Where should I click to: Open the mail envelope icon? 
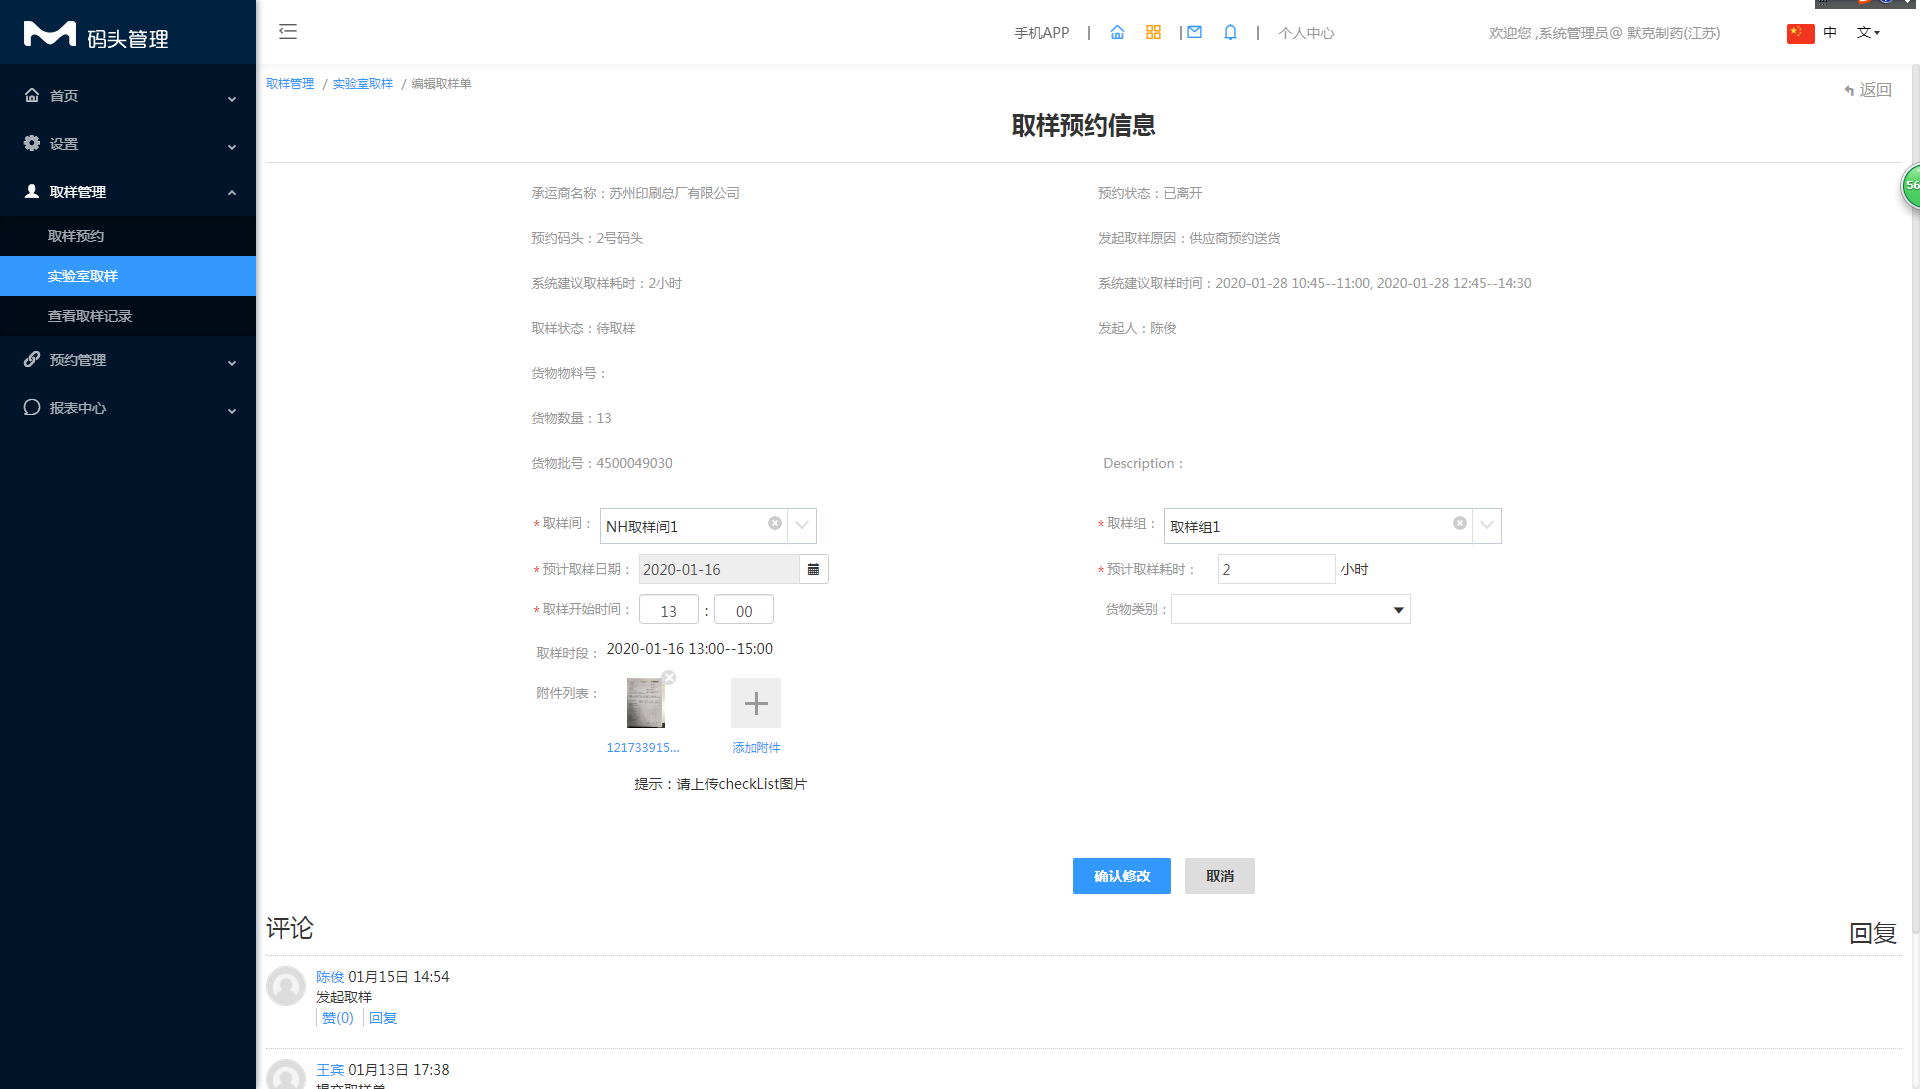coord(1194,32)
